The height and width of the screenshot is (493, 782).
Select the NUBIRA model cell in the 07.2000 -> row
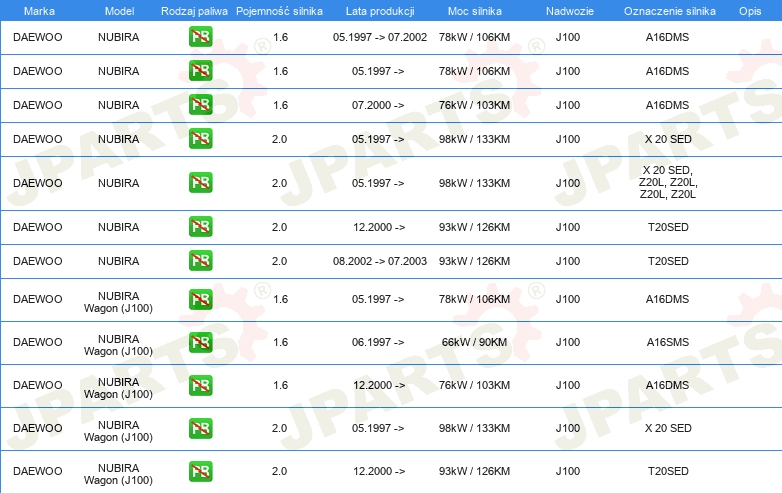click(118, 105)
